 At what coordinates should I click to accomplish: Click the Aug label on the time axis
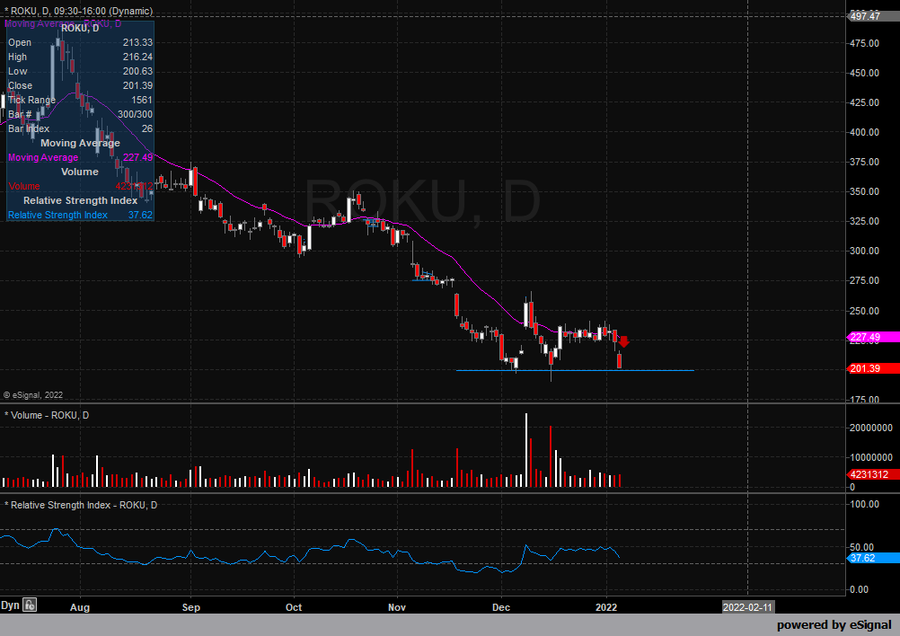point(80,607)
